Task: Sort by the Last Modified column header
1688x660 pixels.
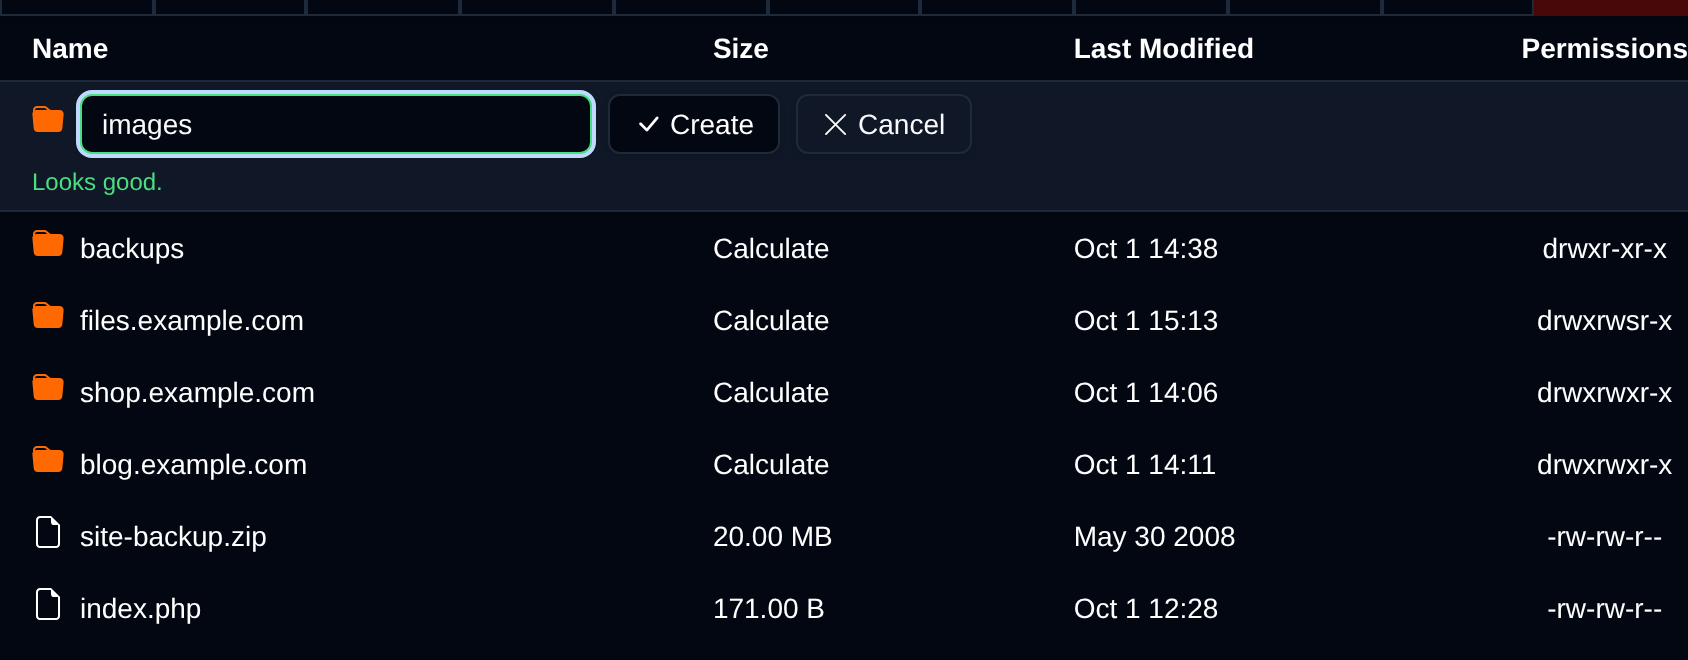Action: point(1164,49)
